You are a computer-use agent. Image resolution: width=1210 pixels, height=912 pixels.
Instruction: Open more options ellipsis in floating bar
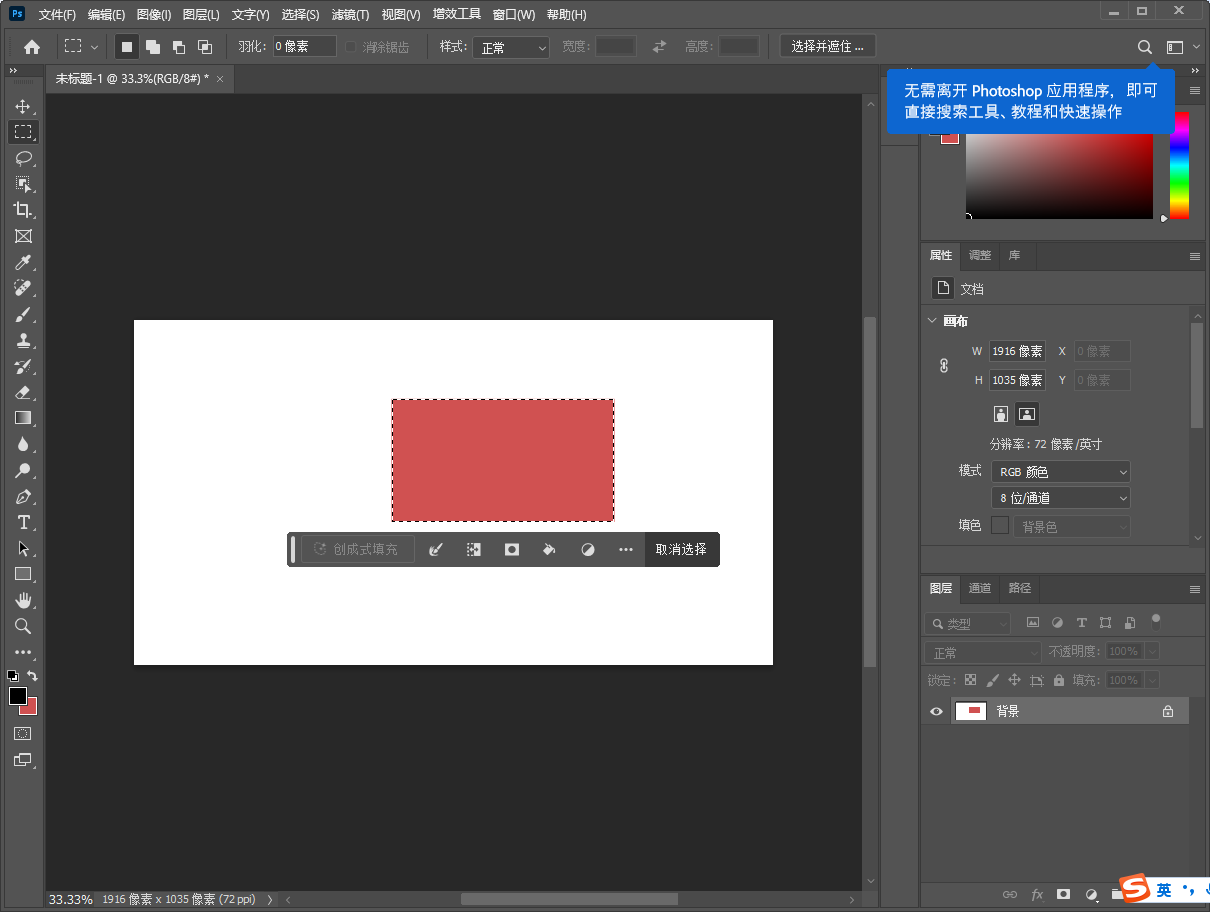[x=626, y=549]
